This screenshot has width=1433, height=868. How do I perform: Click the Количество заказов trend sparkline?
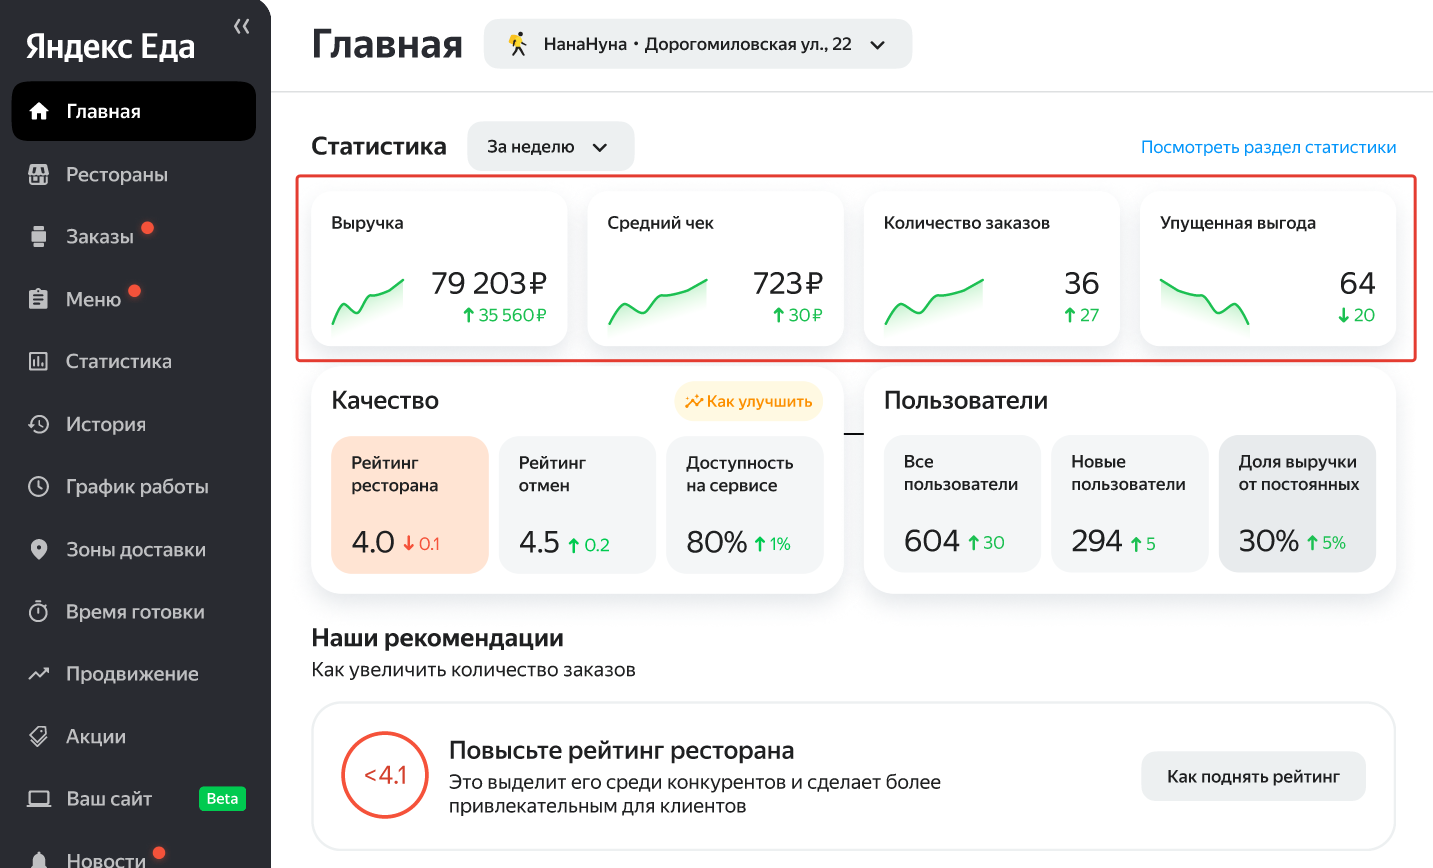tap(934, 302)
